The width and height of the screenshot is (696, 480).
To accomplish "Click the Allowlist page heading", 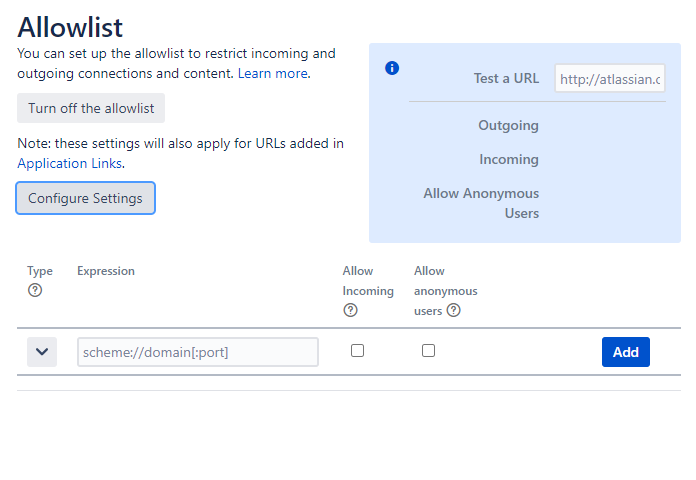I will click(x=70, y=27).
